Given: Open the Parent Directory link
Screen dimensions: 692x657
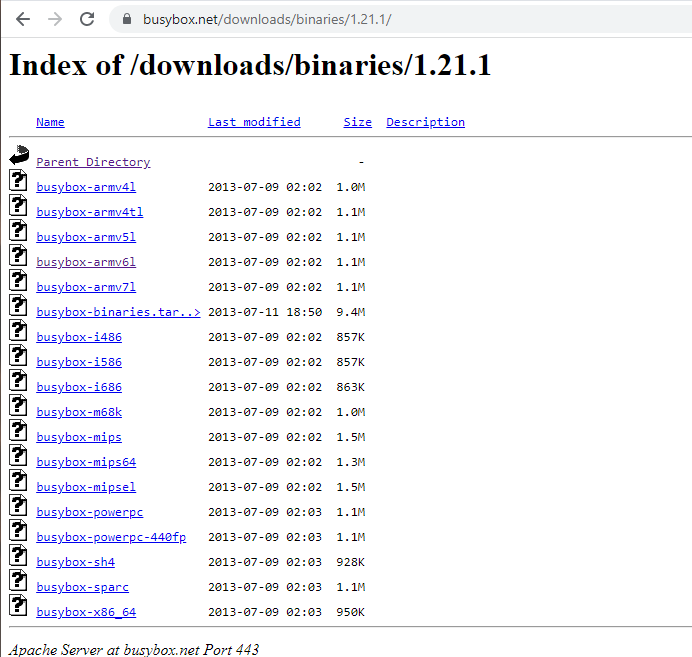Looking at the screenshot, I should (x=93, y=162).
